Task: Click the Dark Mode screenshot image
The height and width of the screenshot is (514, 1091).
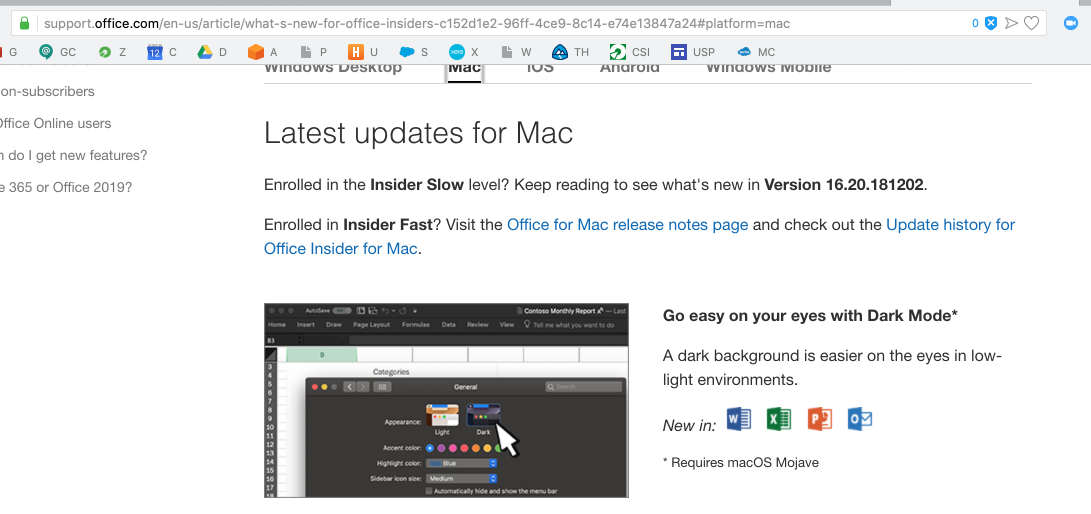Action: point(446,400)
